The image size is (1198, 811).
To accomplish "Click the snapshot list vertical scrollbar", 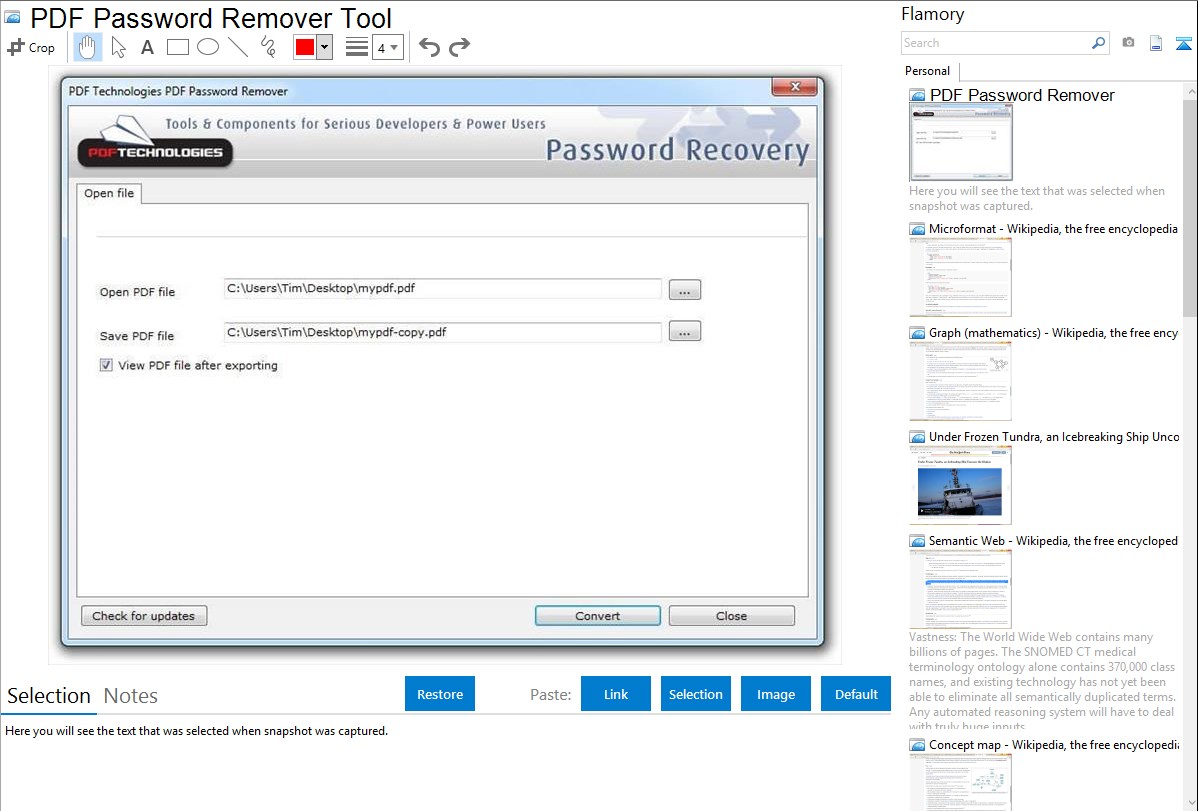I will [x=1190, y=206].
